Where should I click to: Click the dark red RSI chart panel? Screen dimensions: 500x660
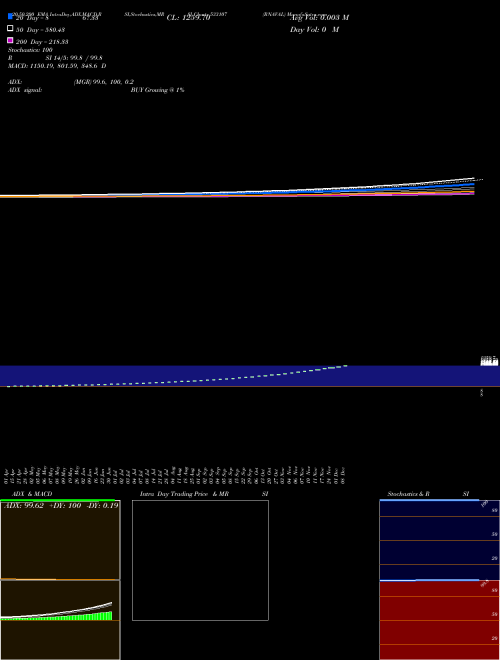tap(439, 620)
